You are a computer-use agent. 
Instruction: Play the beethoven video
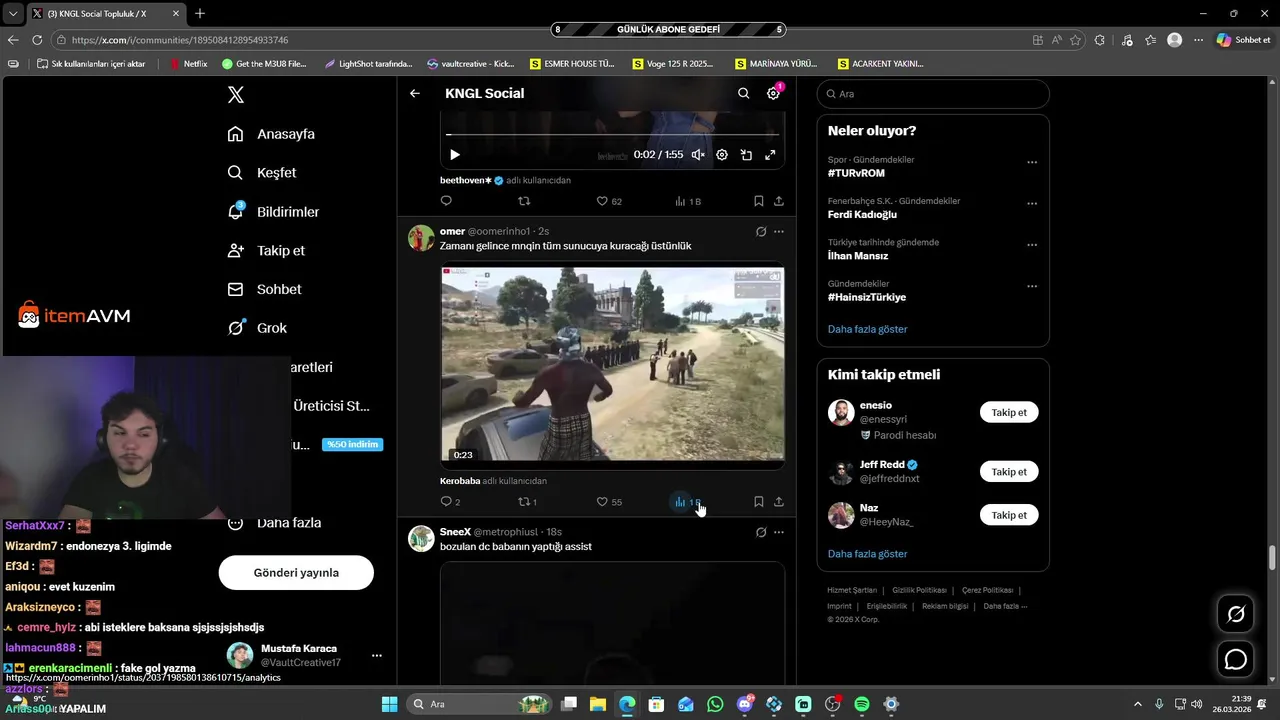click(455, 155)
